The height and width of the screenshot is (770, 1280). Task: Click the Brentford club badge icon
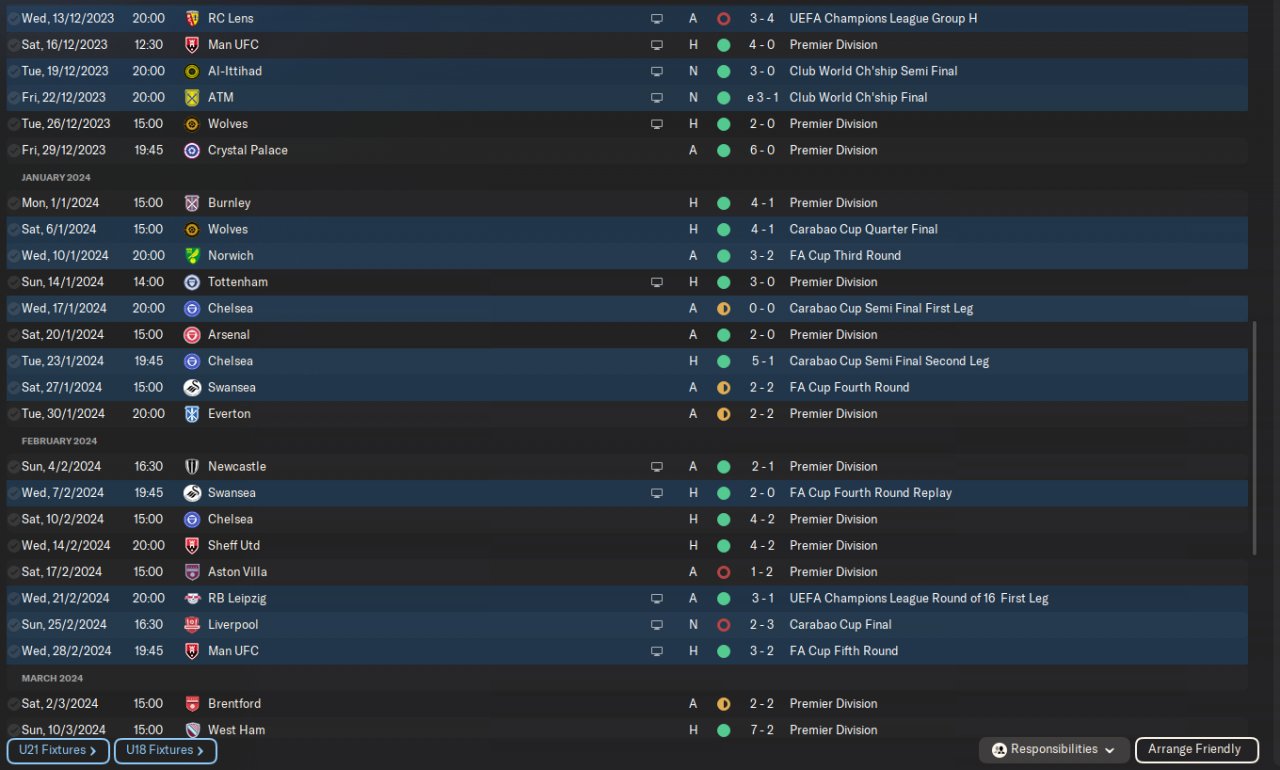pos(192,704)
